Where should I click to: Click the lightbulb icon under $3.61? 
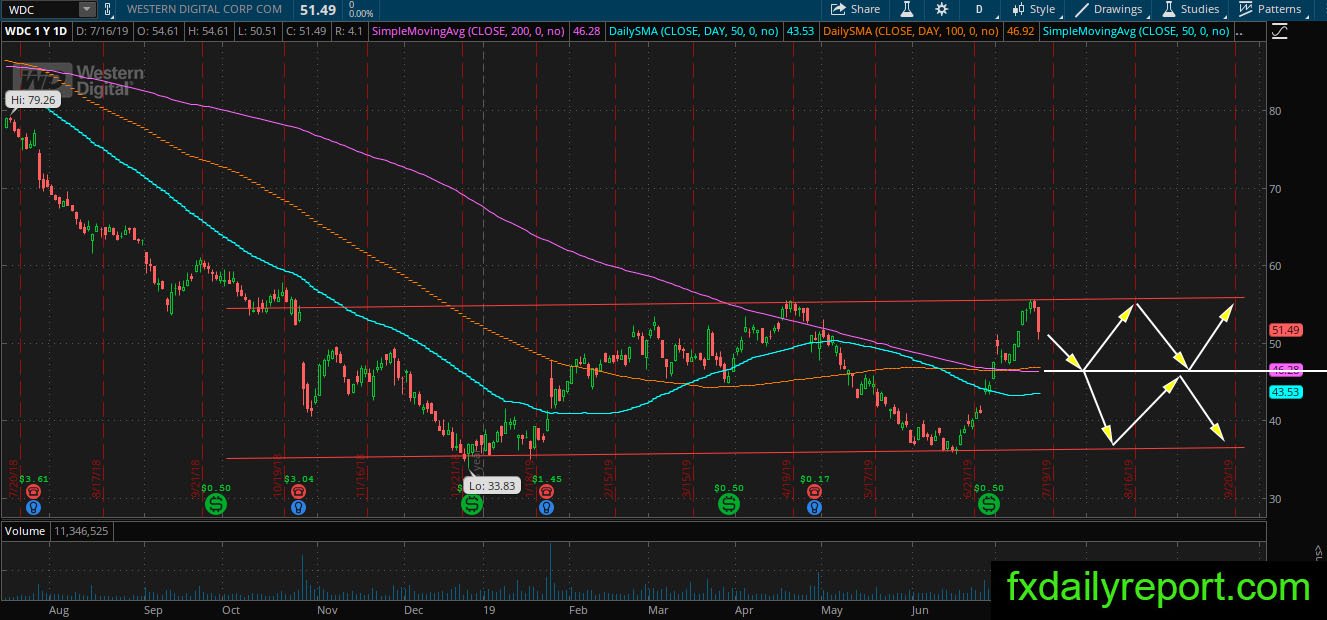click(34, 508)
